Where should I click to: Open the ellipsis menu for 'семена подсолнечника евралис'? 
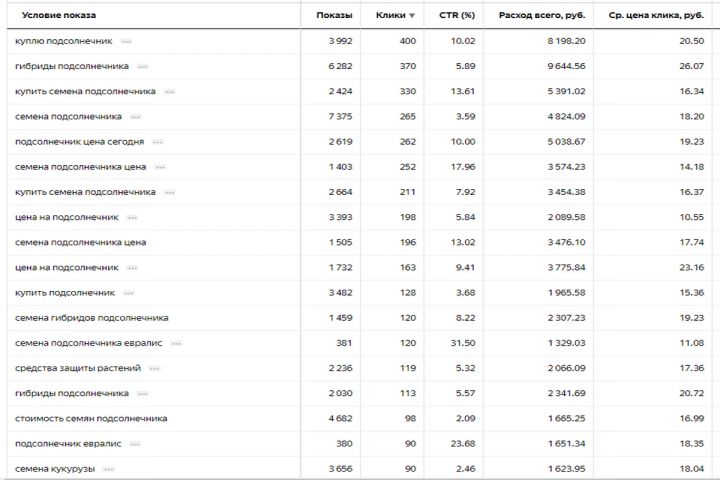tap(176, 343)
